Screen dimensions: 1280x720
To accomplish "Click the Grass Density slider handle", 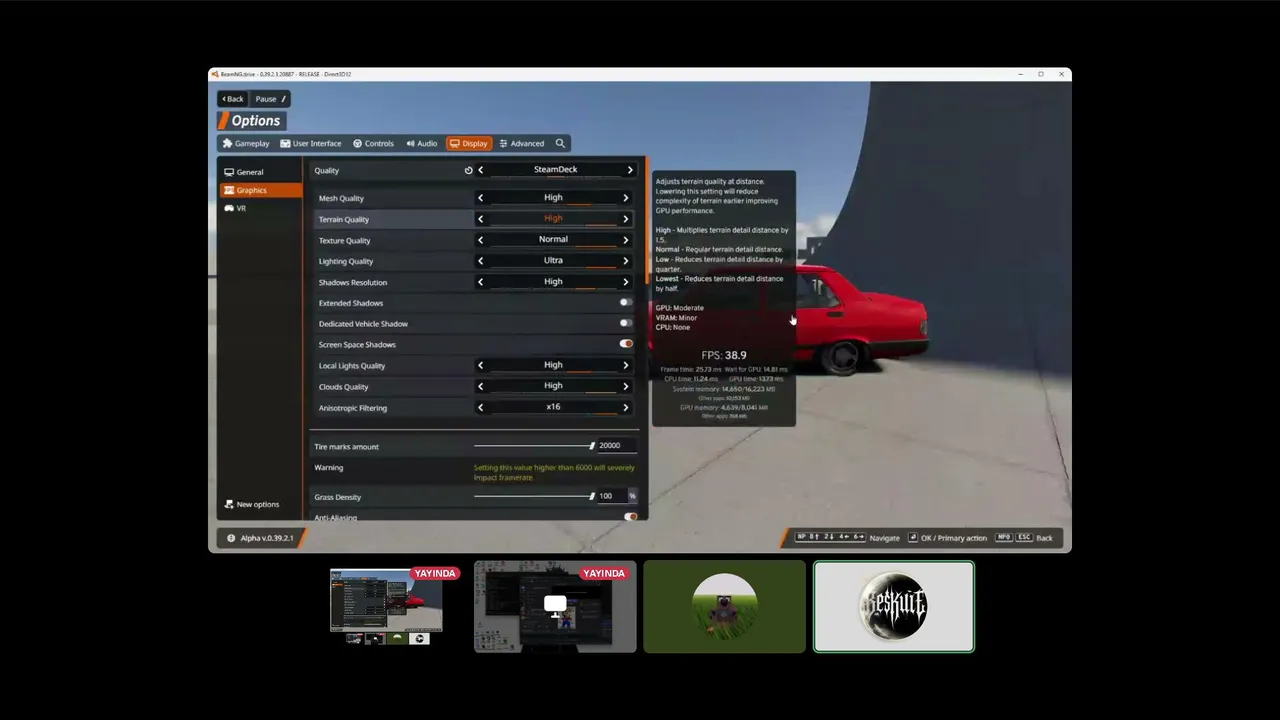I will click(592, 496).
